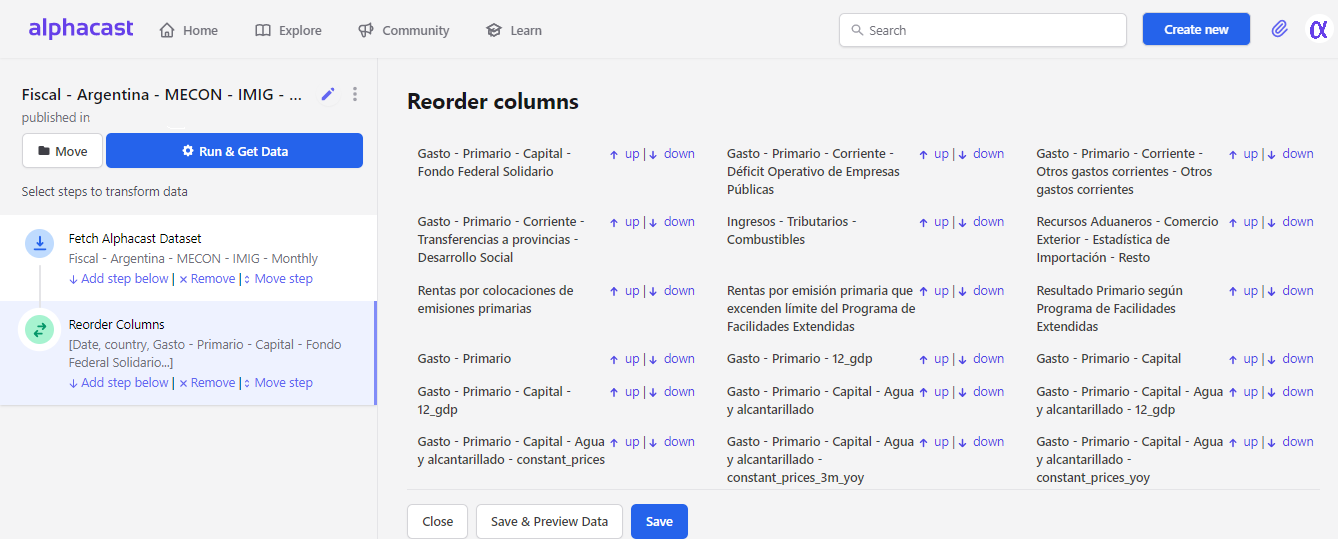
Task: Move 'Recursos Aduaneros' column down
Action: click(x=1290, y=222)
